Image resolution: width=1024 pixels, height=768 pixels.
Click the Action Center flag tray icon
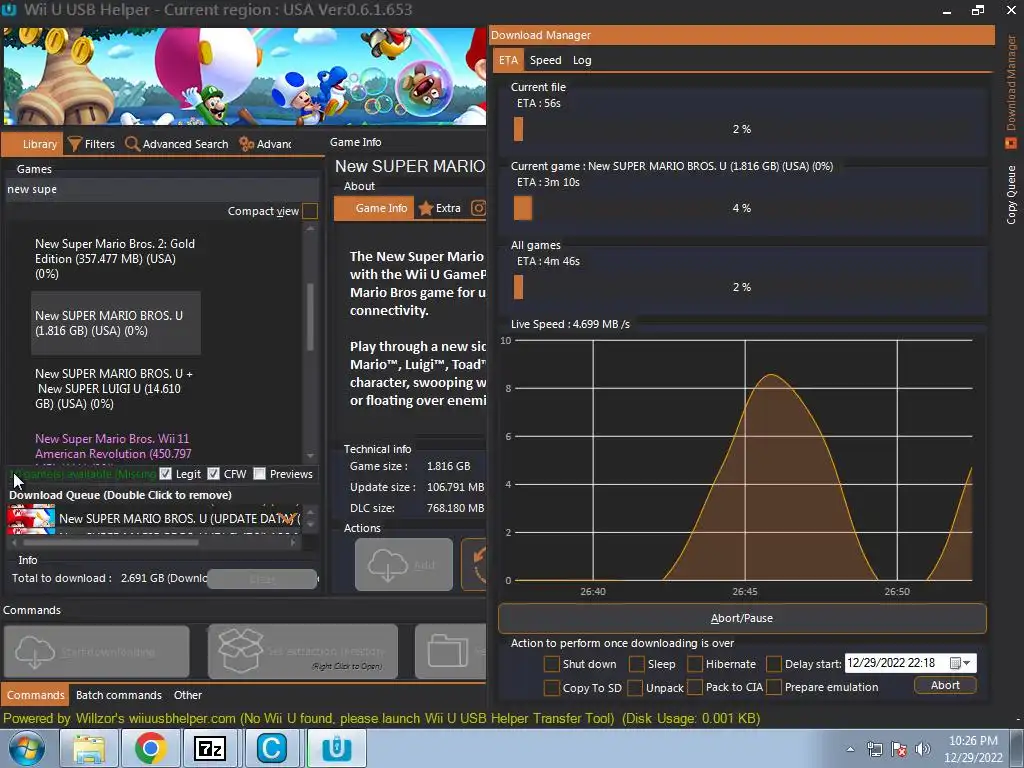[899, 749]
